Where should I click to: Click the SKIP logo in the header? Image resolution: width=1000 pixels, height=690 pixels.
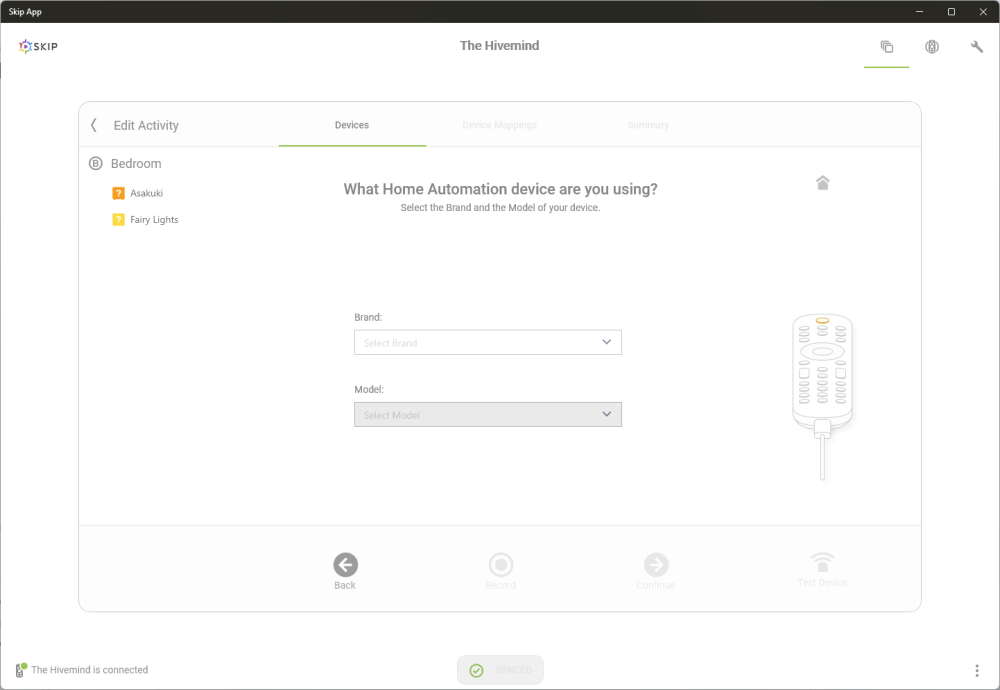pos(38,46)
